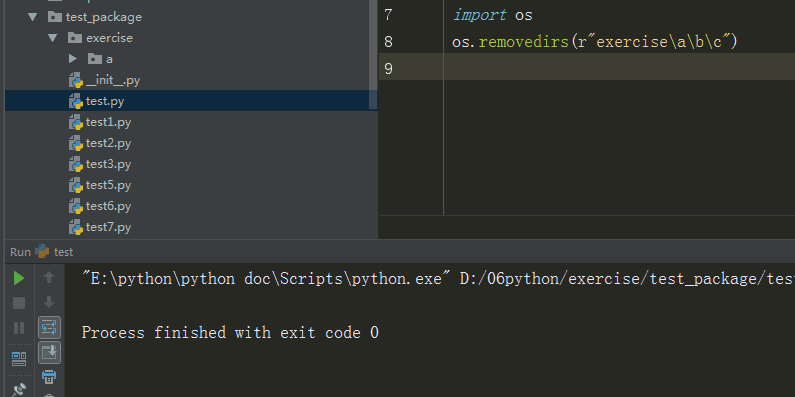The width and height of the screenshot is (795, 397).
Task: Expand folder a with its arrow
Action: point(73,59)
